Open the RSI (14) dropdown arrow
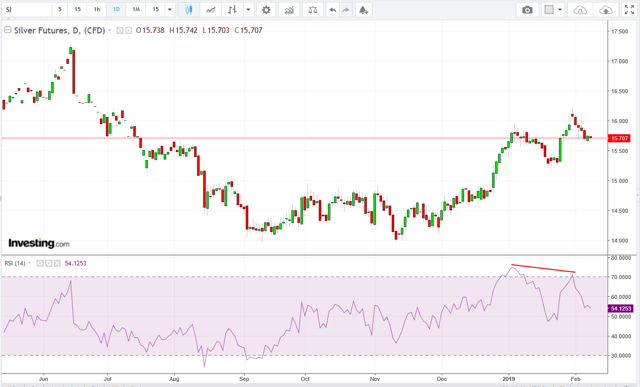Screen dimensions: 640x387 [x=29, y=263]
